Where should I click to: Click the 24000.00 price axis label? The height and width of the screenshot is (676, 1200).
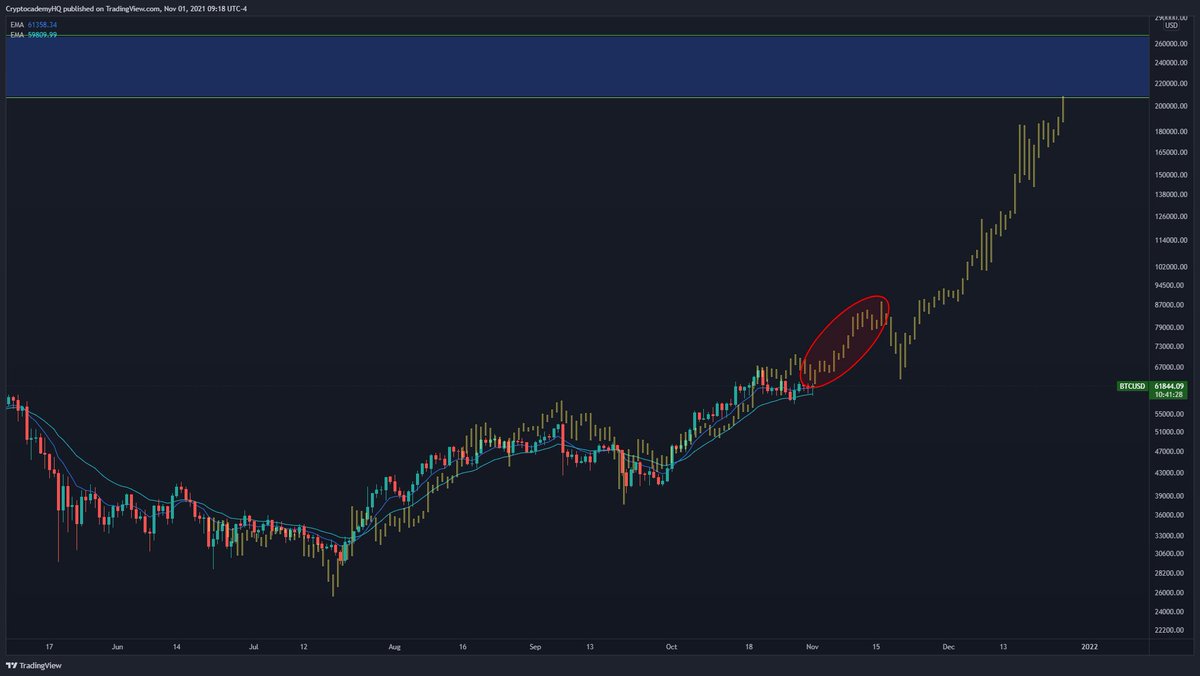coord(1170,611)
